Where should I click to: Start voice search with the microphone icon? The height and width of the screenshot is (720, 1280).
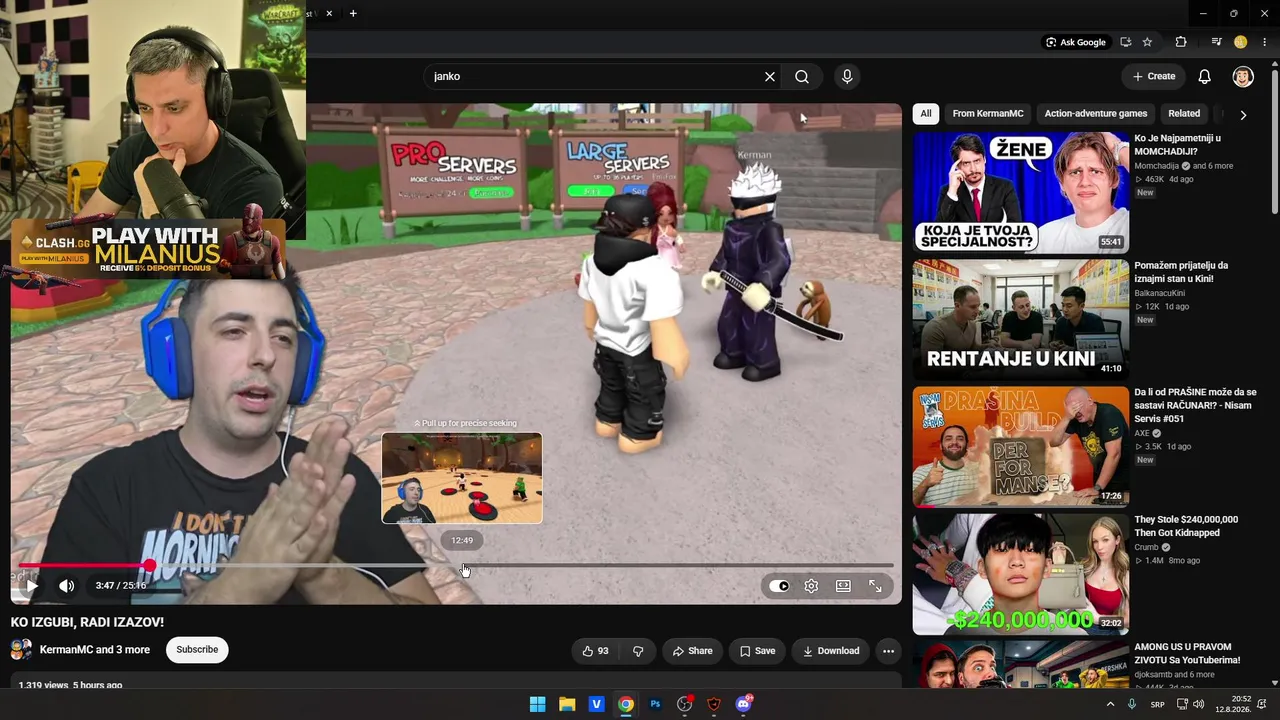pyautogui.click(x=847, y=76)
